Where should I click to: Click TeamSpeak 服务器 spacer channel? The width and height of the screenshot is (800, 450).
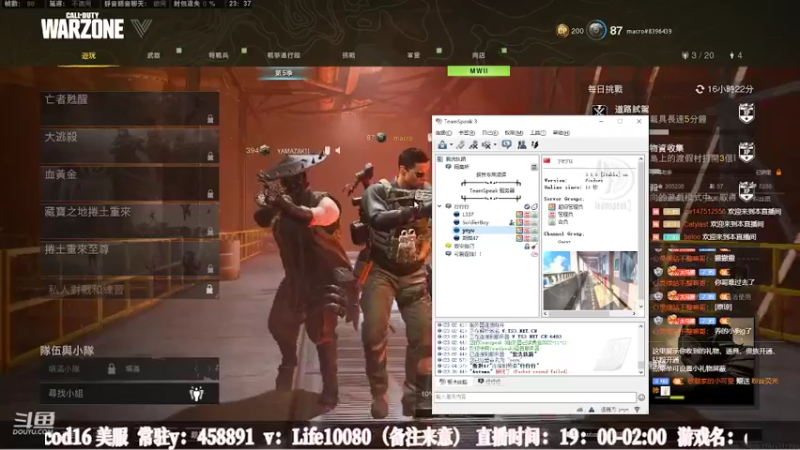[x=491, y=190]
